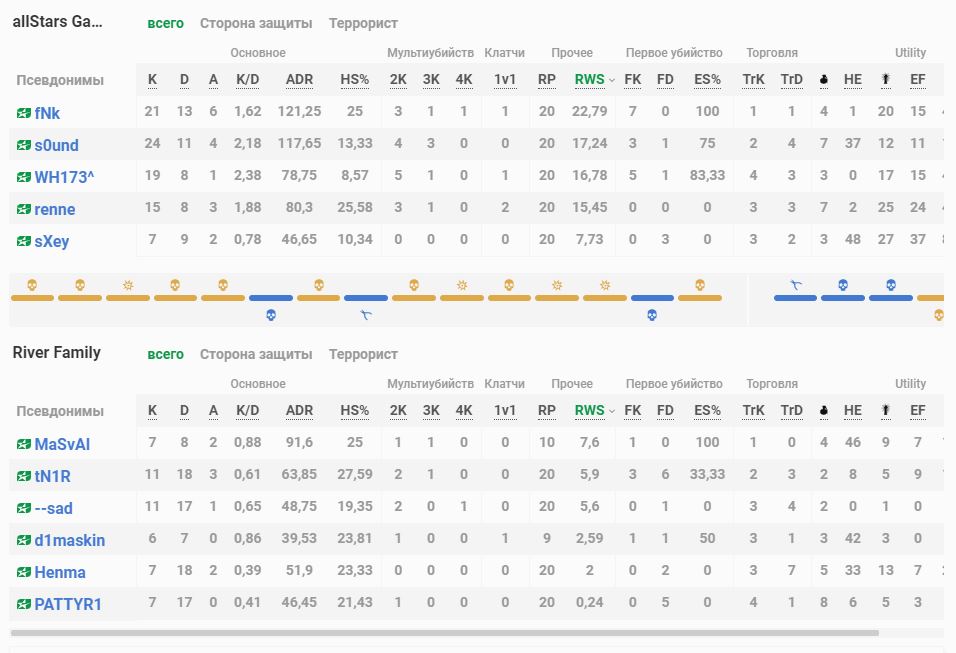This screenshot has height=653, width=956.
Task: Select the first yellow skull round marker
Action: 32,286
